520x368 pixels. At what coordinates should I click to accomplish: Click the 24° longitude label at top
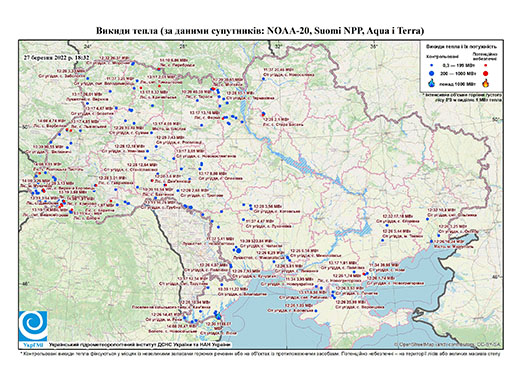pyautogui.click(x=87, y=46)
